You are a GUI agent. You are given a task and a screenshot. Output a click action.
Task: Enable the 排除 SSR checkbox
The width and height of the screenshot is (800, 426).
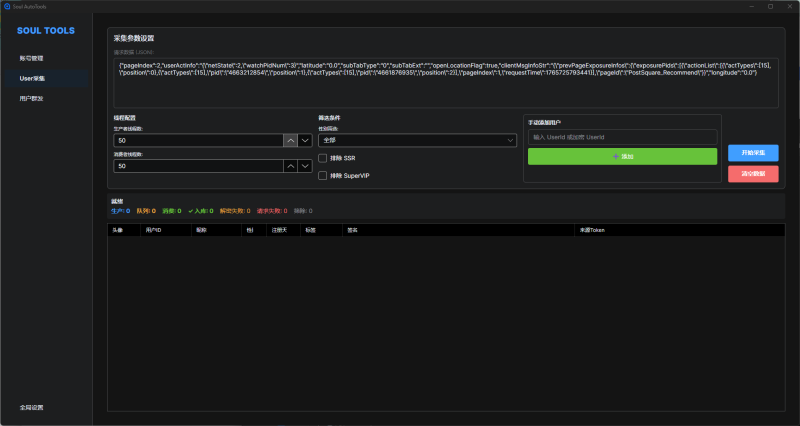point(322,158)
